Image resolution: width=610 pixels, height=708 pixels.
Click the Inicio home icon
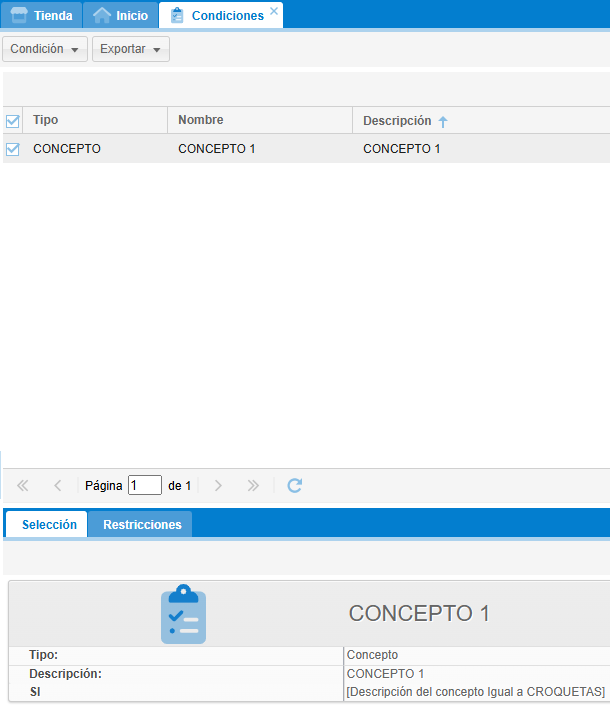tap(101, 15)
